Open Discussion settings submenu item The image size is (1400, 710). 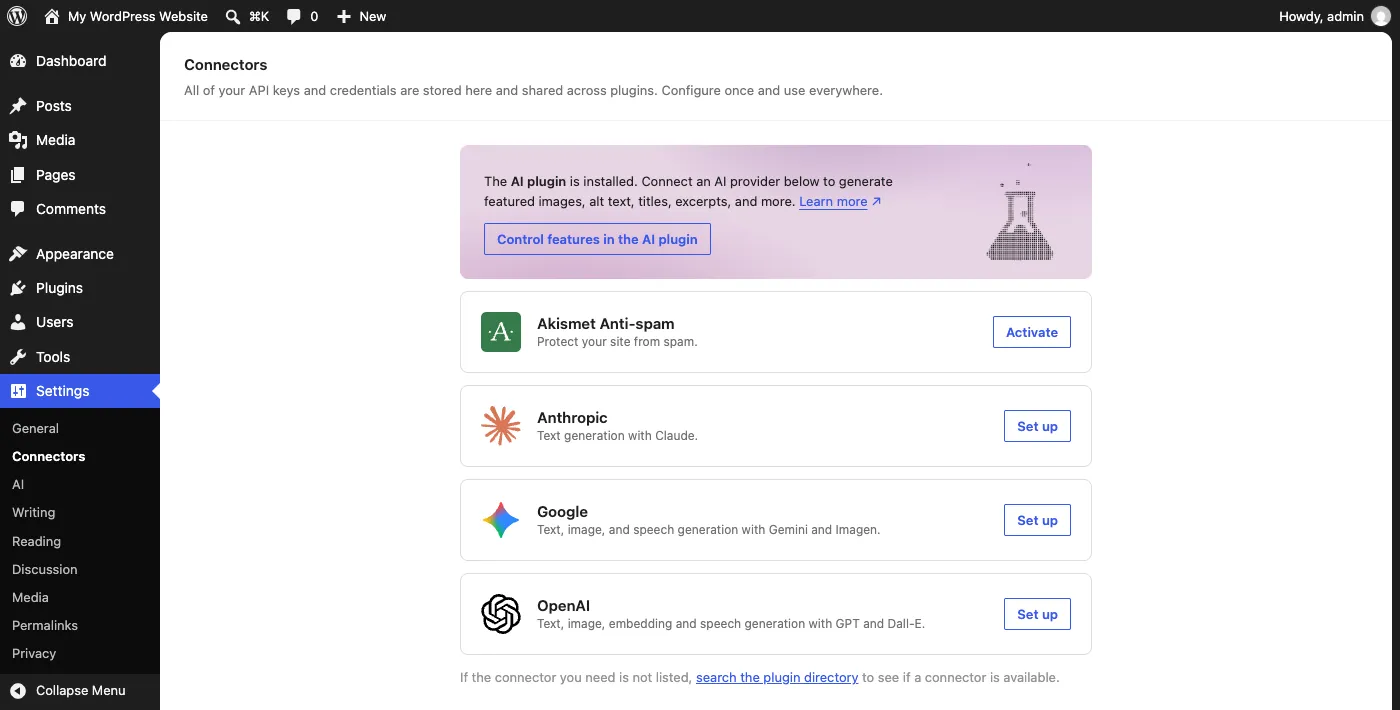45,569
